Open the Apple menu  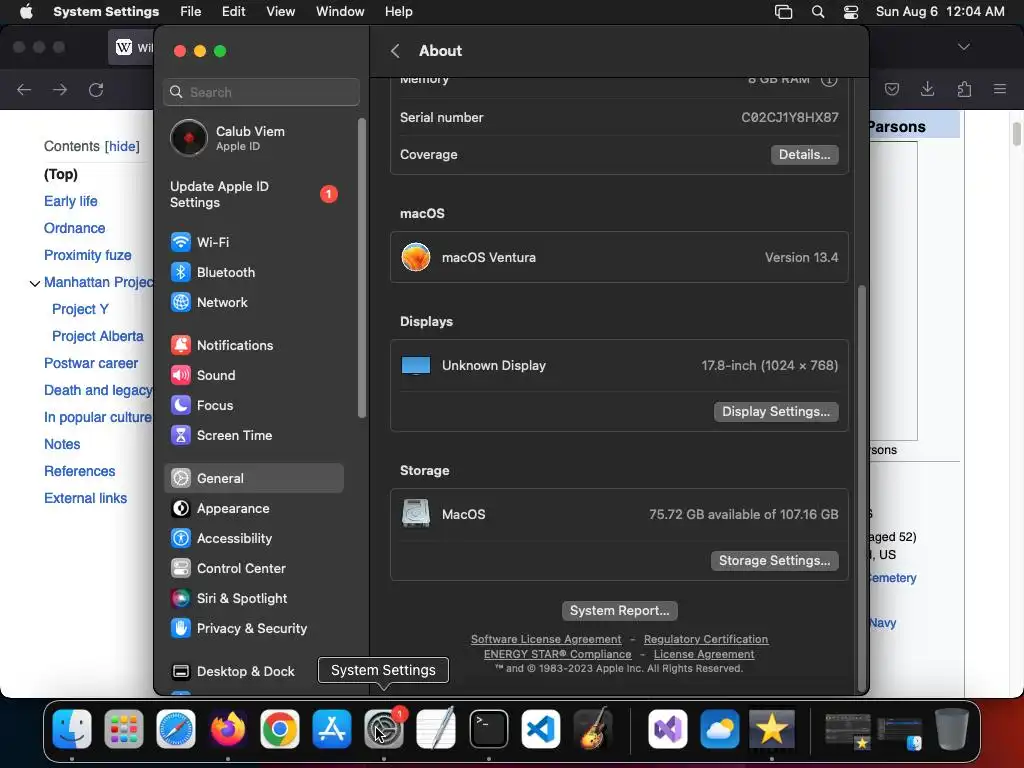pyautogui.click(x=26, y=12)
